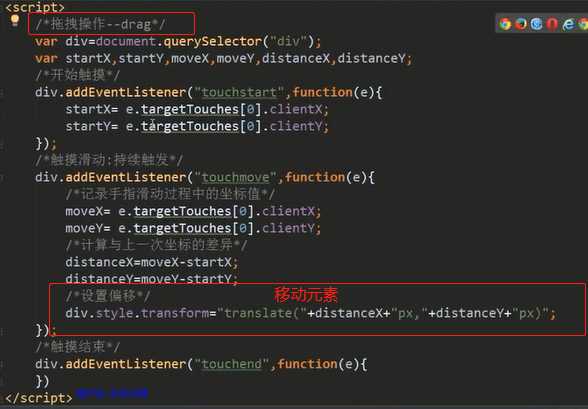Click the 开始触摸 comment
588x409 pixels.
pyautogui.click(x=78, y=75)
